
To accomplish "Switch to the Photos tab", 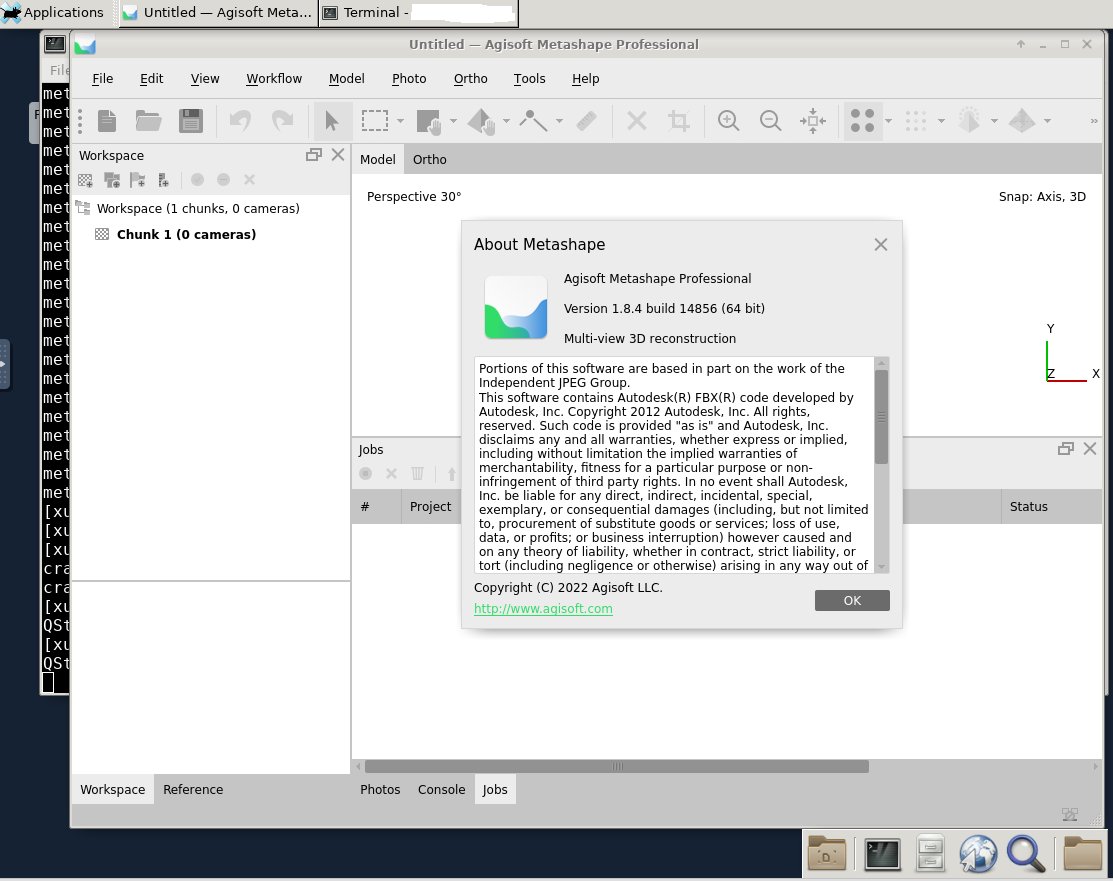I will (380, 789).
